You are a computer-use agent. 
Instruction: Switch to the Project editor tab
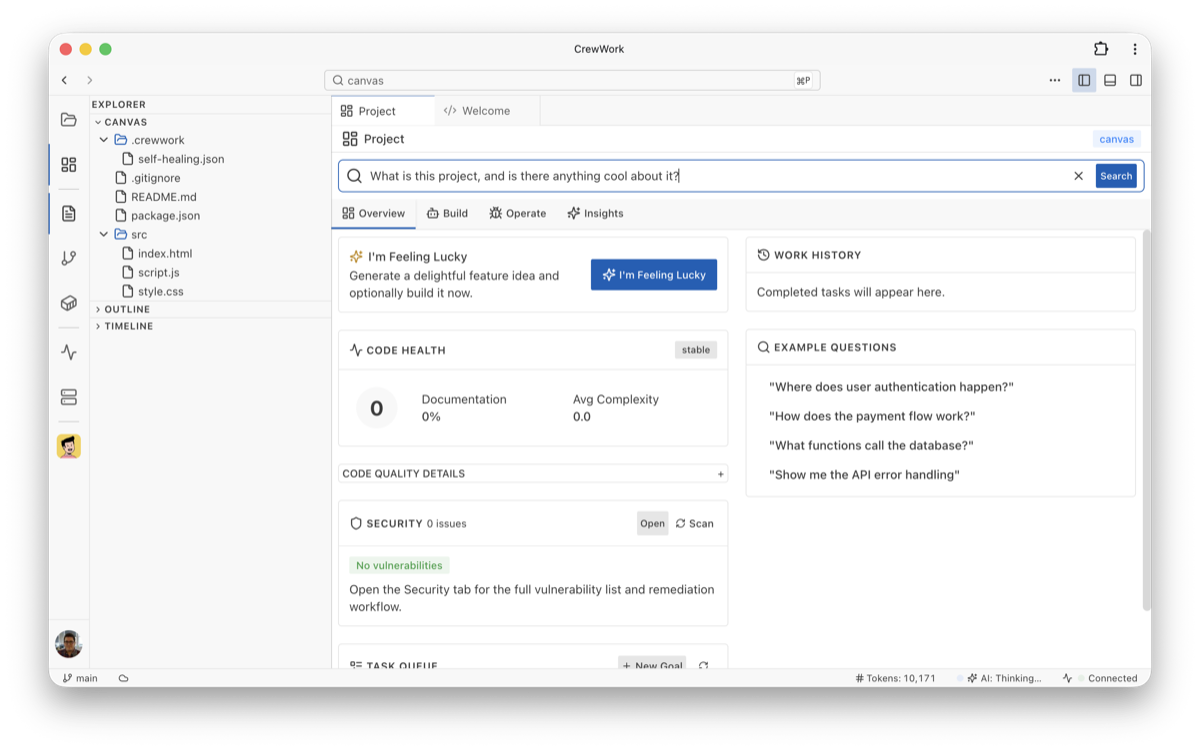pyautogui.click(x=383, y=111)
